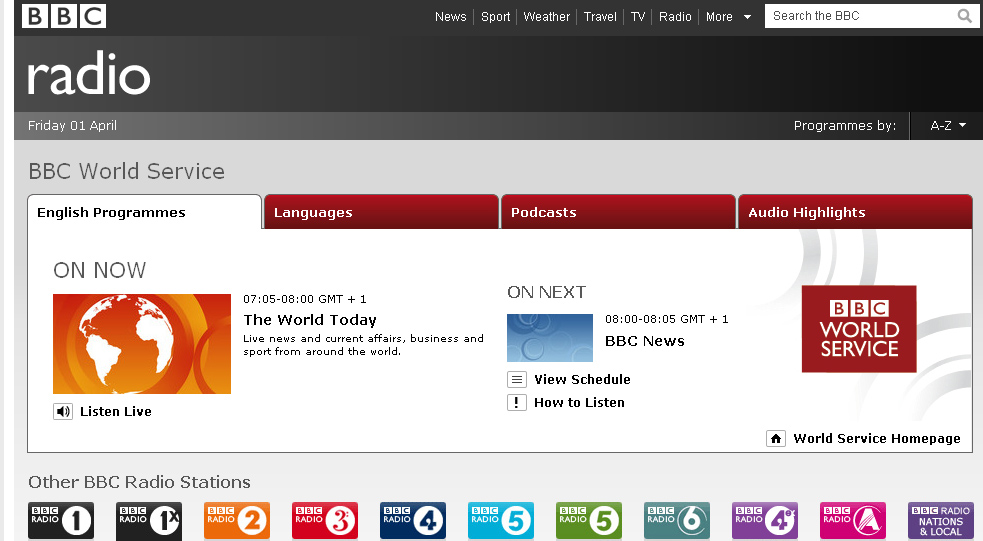This screenshot has width=983, height=541.
Task: Click the BBC World Service heading
Action: pos(127,171)
